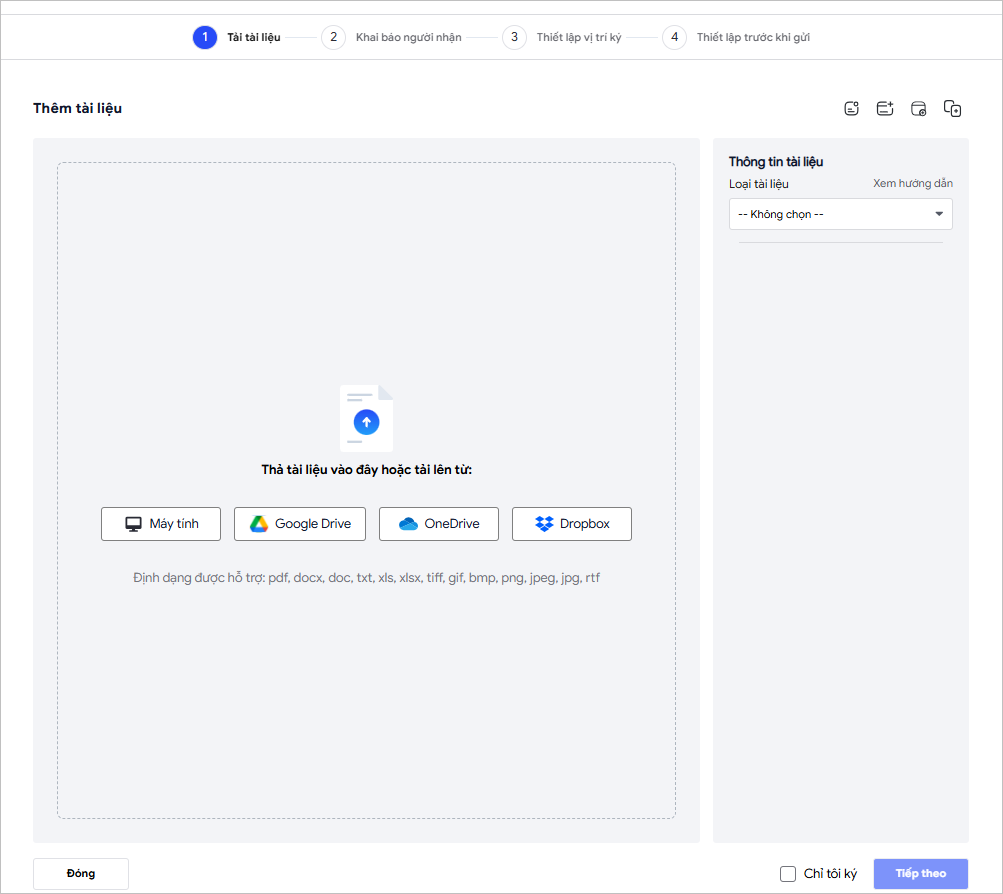Click the duplicate pages plus icon
Viewport: 1003px width, 894px height.
tap(952, 109)
